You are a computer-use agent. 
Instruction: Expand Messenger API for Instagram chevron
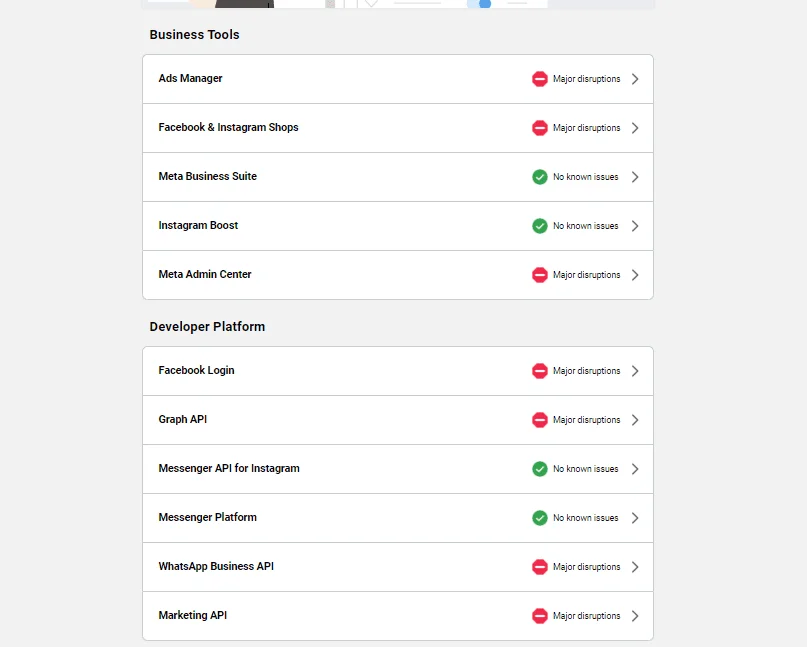tap(635, 469)
